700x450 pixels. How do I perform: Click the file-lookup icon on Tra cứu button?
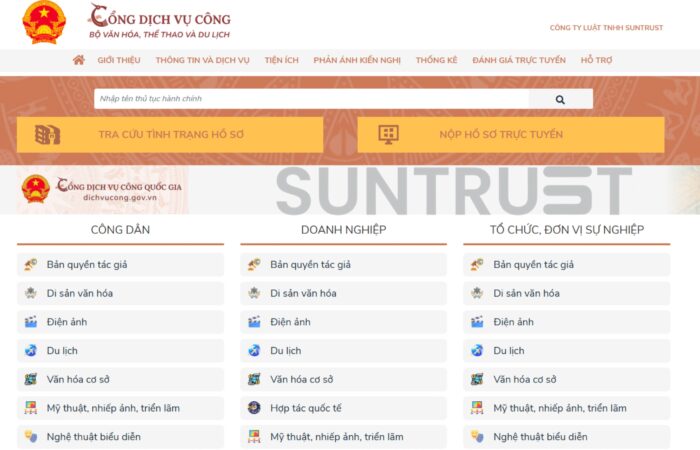47,134
